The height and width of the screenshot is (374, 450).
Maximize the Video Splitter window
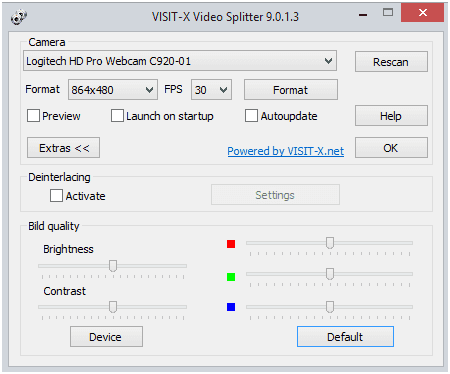point(388,13)
